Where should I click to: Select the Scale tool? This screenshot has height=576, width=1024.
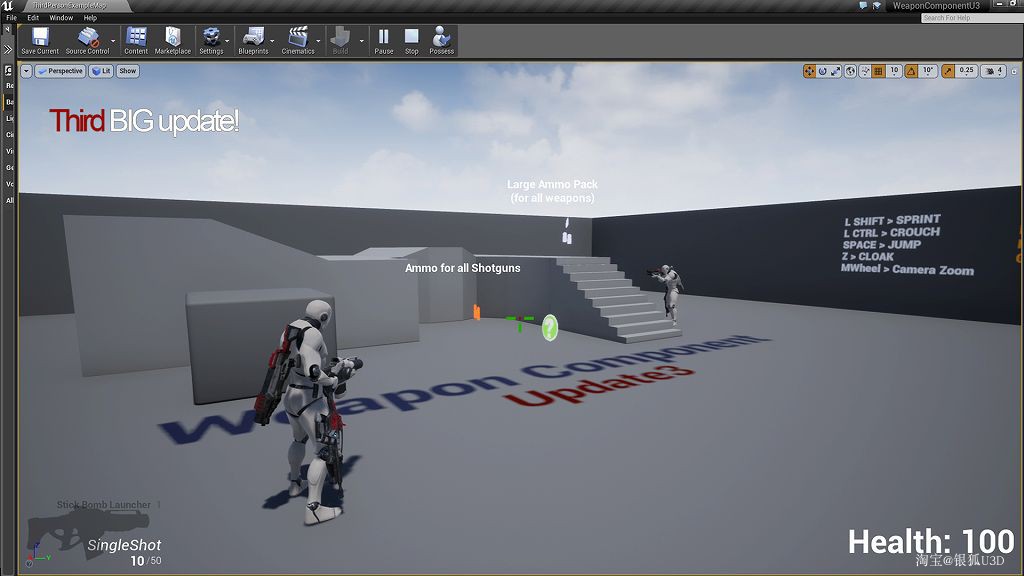836,71
